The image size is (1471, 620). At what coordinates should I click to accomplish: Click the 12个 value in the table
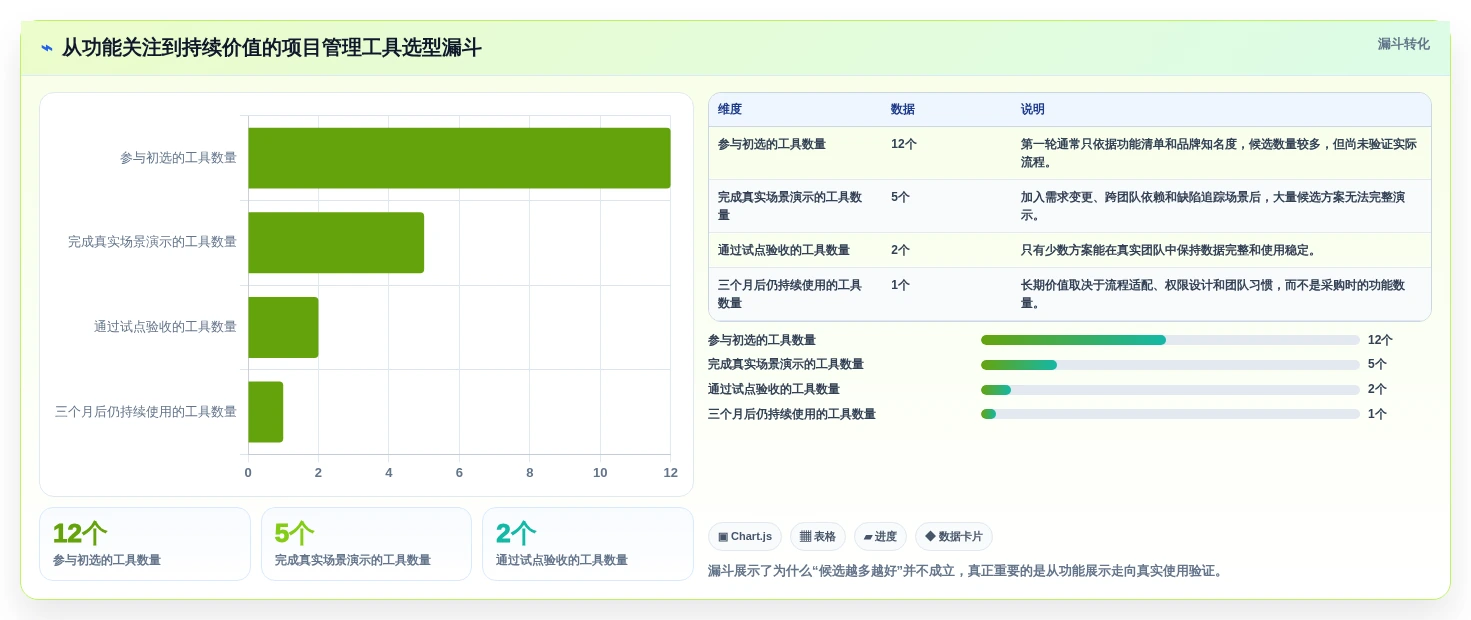click(904, 144)
